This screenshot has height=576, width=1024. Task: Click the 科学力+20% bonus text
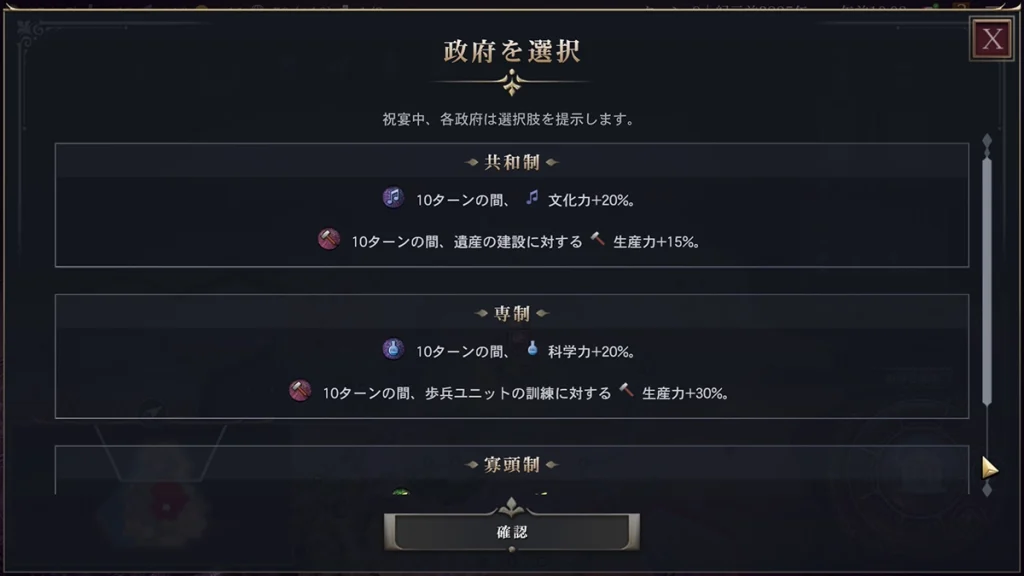pyautogui.click(x=591, y=350)
